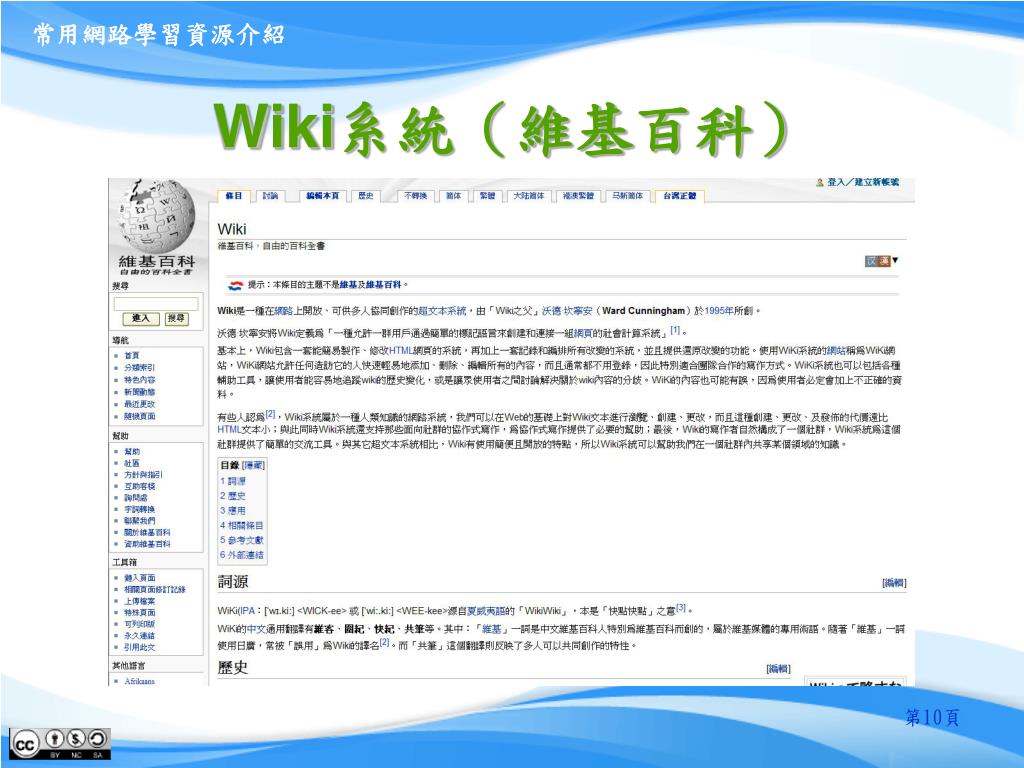The height and width of the screenshot is (768, 1024).
Task: Select the 簡體 variant tab
Action: tap(454, 196)
